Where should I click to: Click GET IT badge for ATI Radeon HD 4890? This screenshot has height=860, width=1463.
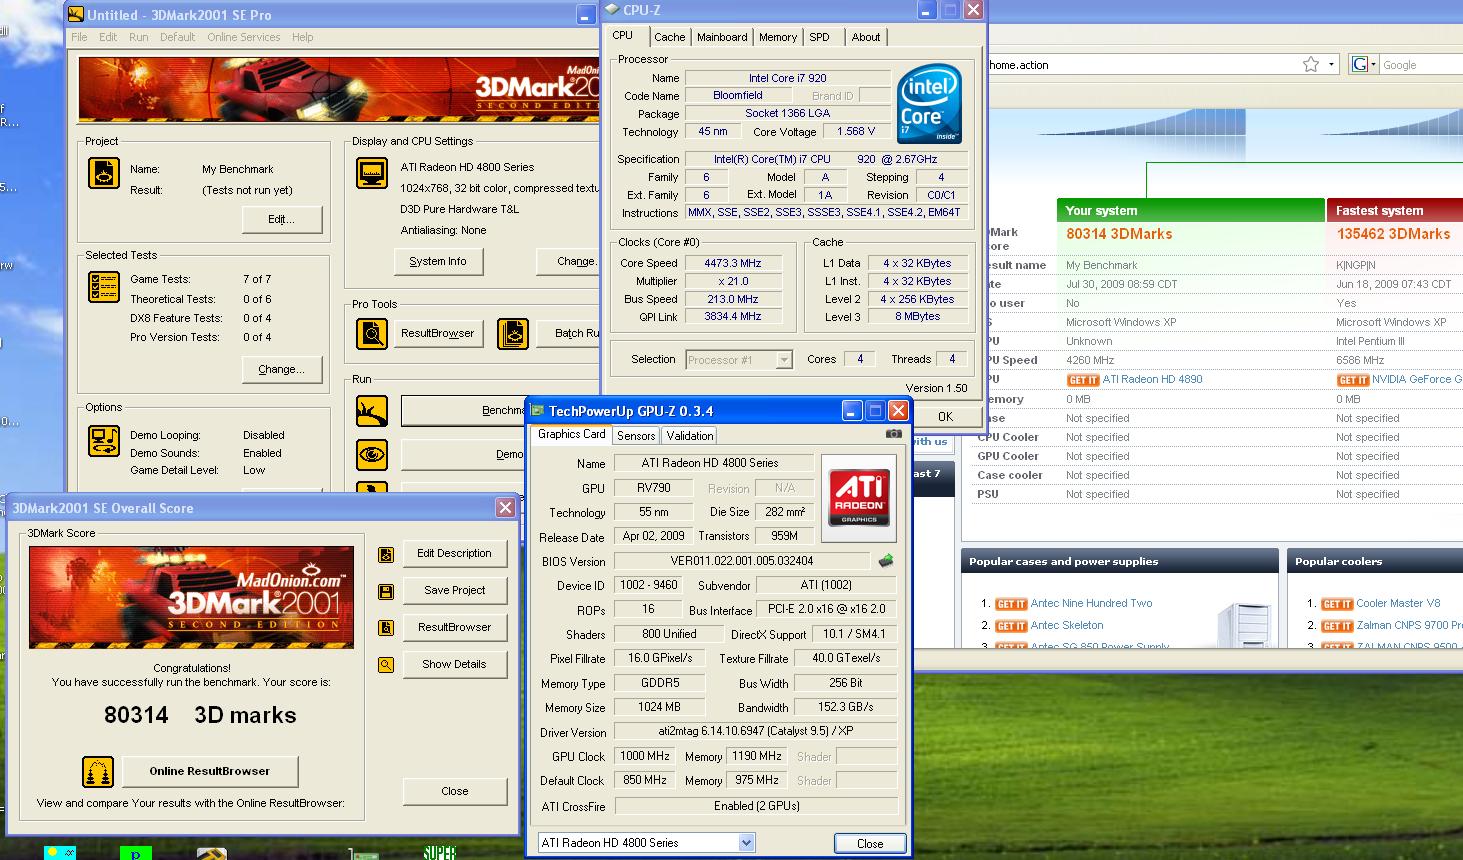click(1083, 380)
